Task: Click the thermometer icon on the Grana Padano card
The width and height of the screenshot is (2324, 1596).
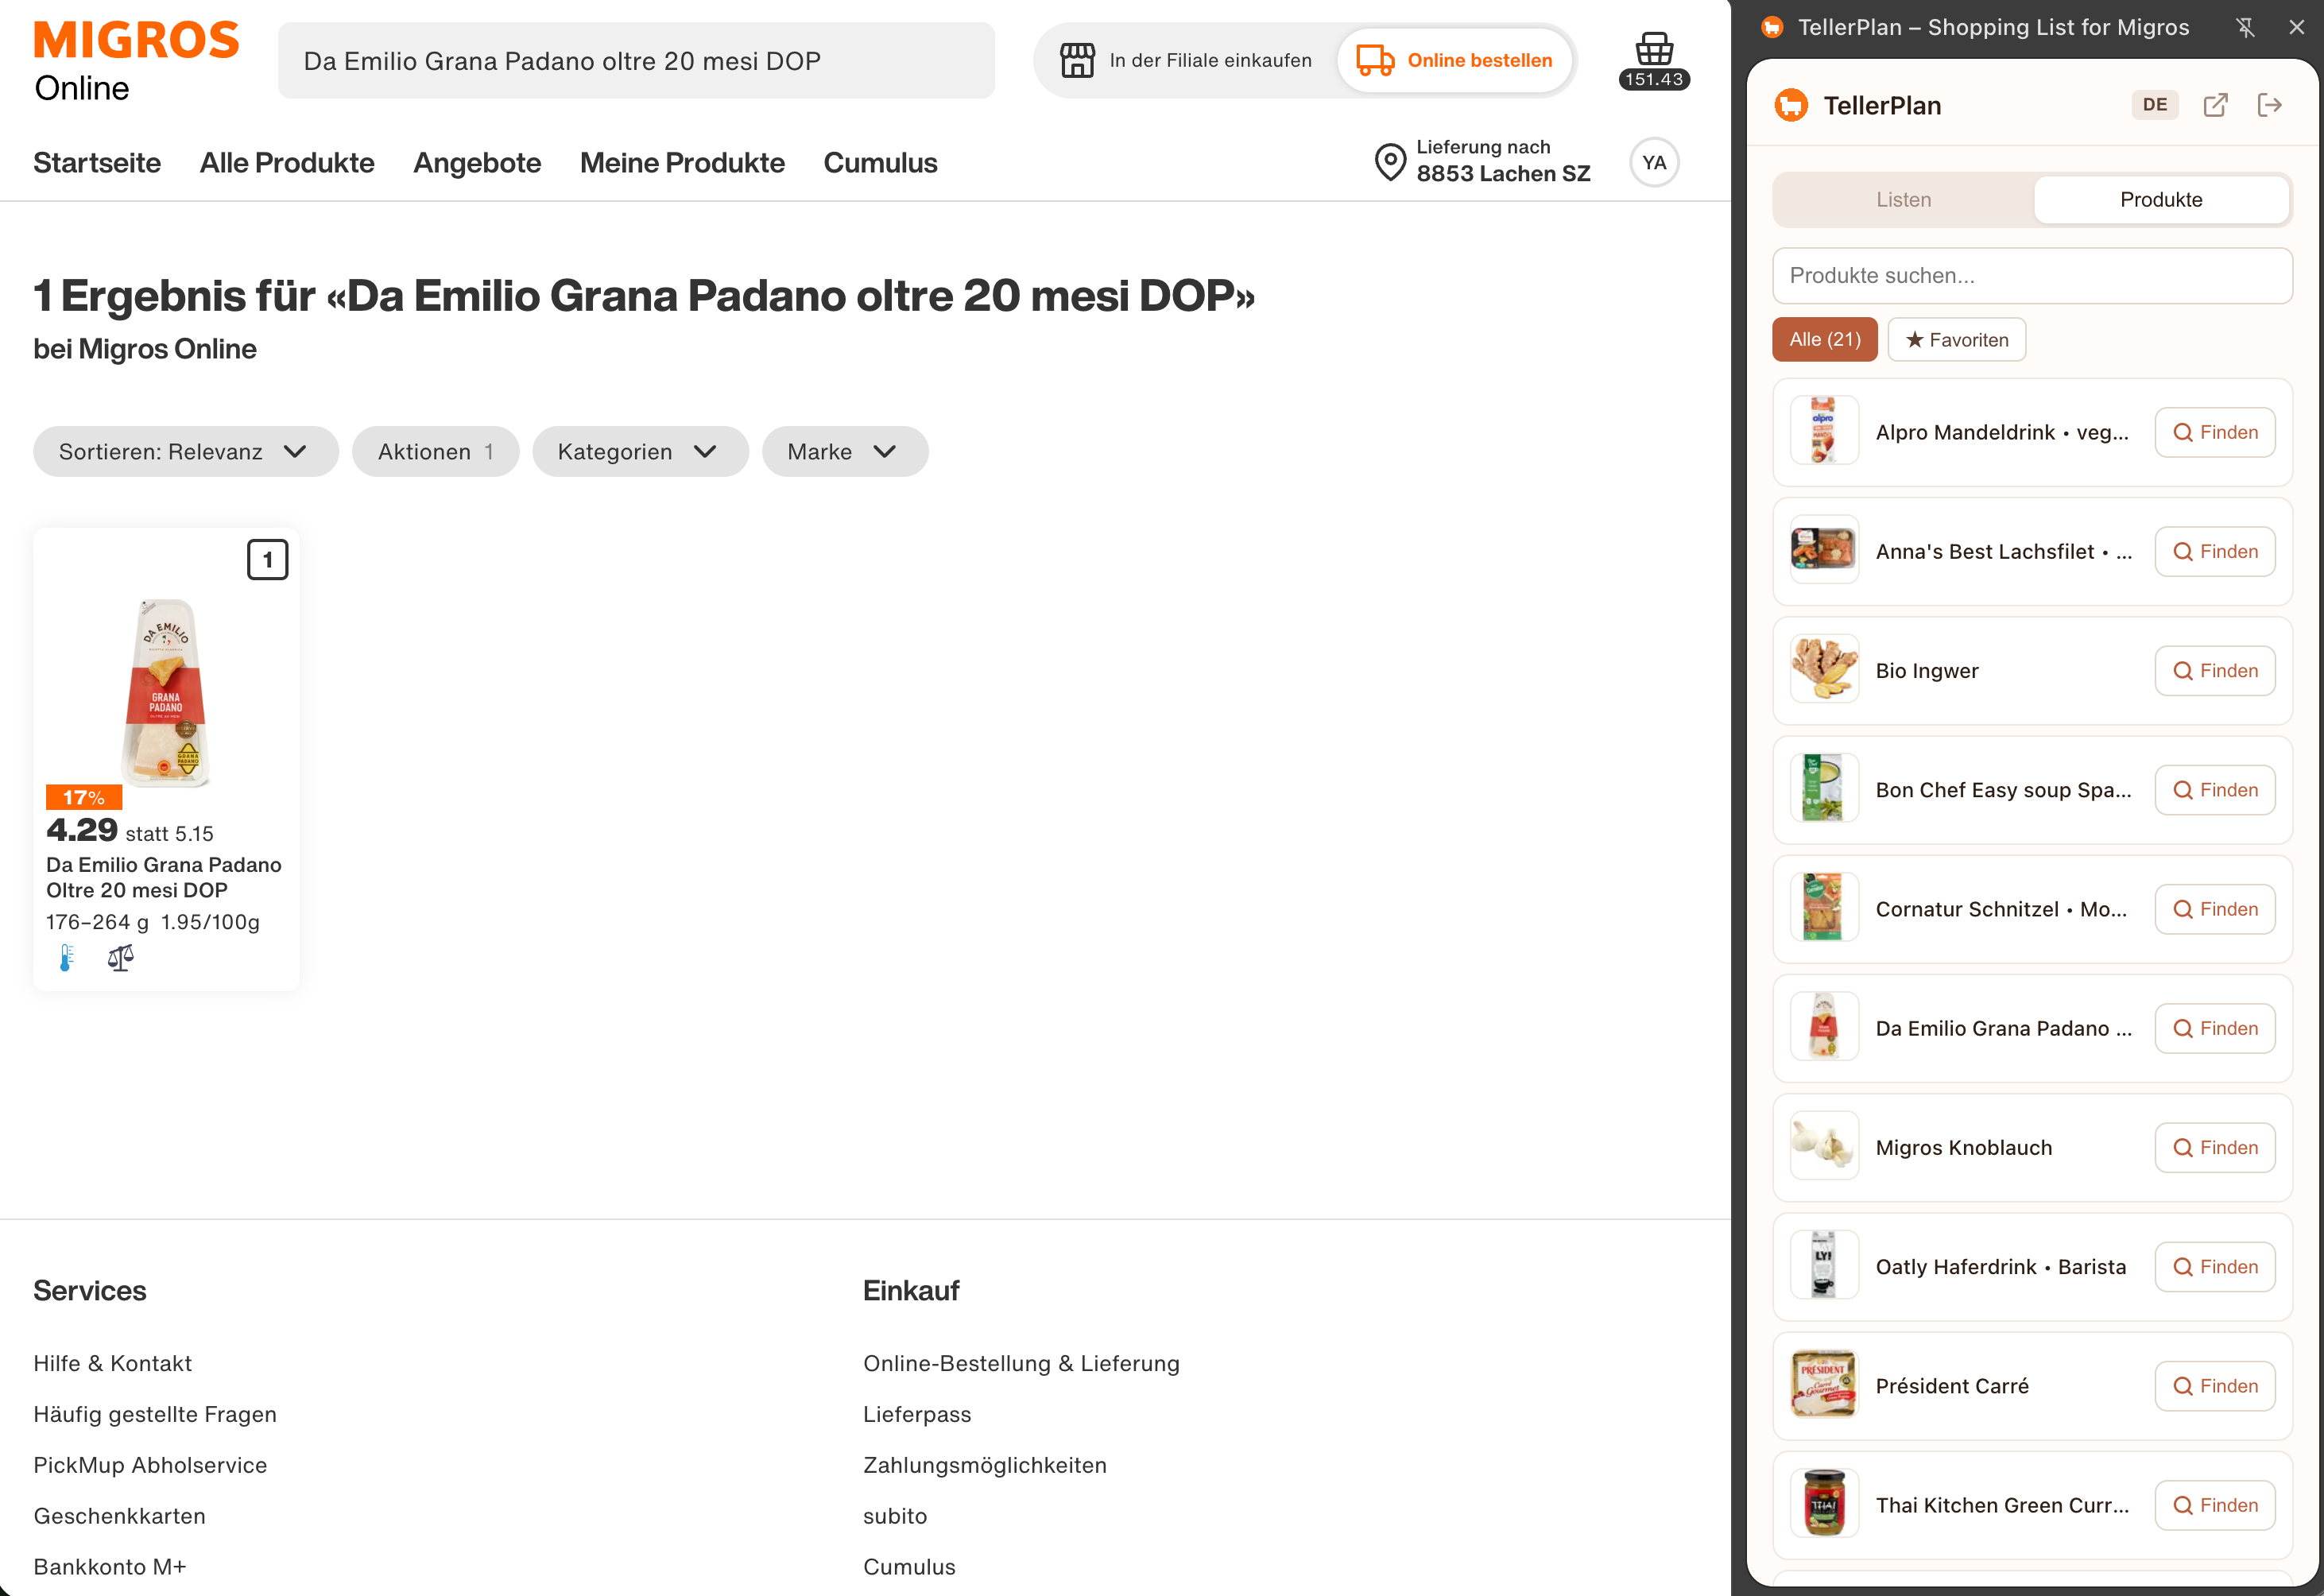Action: pos(66,957)
